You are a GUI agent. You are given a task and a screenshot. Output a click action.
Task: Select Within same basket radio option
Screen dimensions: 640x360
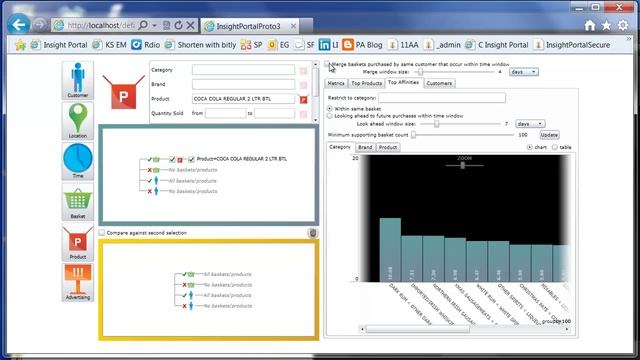329,109
